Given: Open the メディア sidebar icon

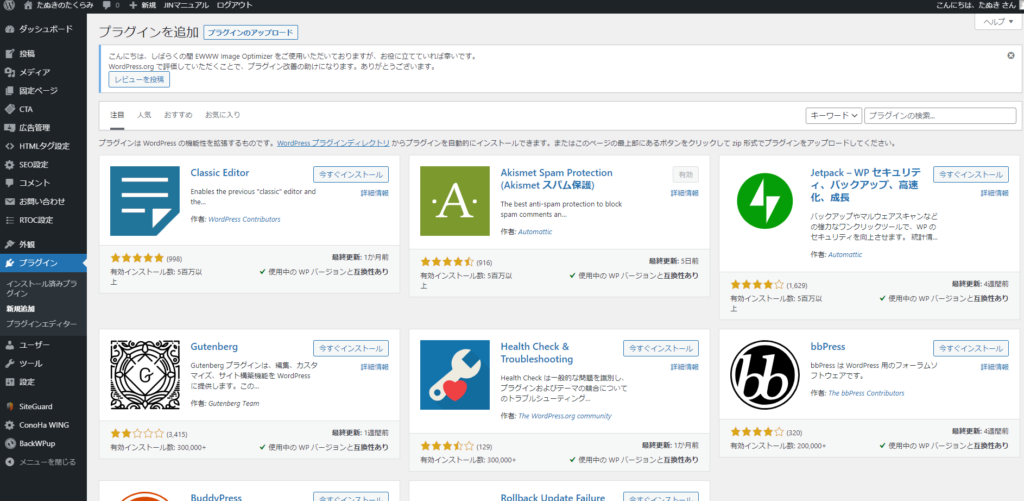Looking at the screenshot, I should [9, 72].
